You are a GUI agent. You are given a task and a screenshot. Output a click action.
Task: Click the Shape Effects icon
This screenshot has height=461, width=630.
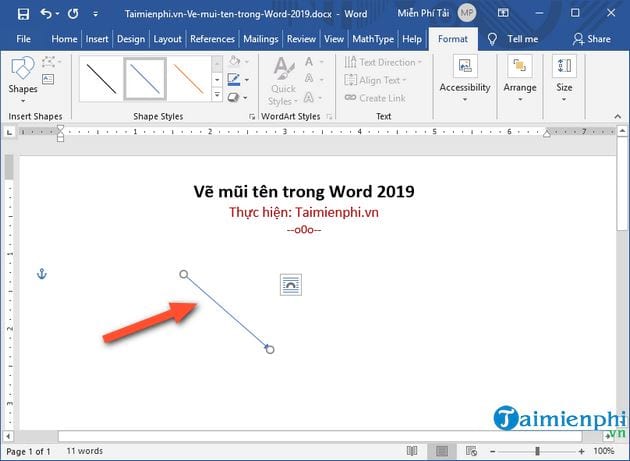[234, 98]
